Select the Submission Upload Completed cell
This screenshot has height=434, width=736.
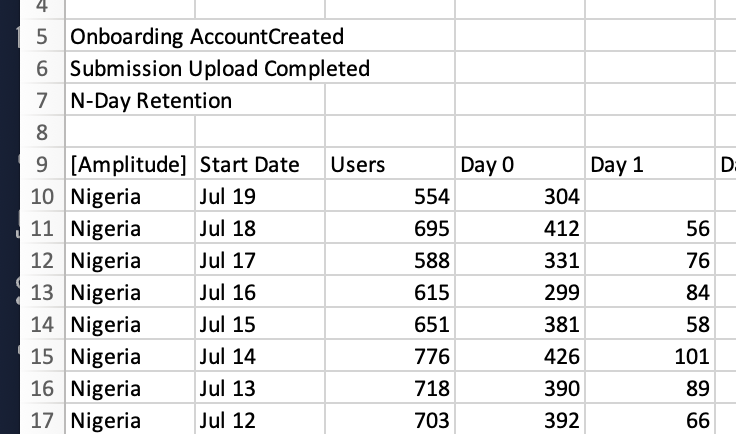[260, 68]
